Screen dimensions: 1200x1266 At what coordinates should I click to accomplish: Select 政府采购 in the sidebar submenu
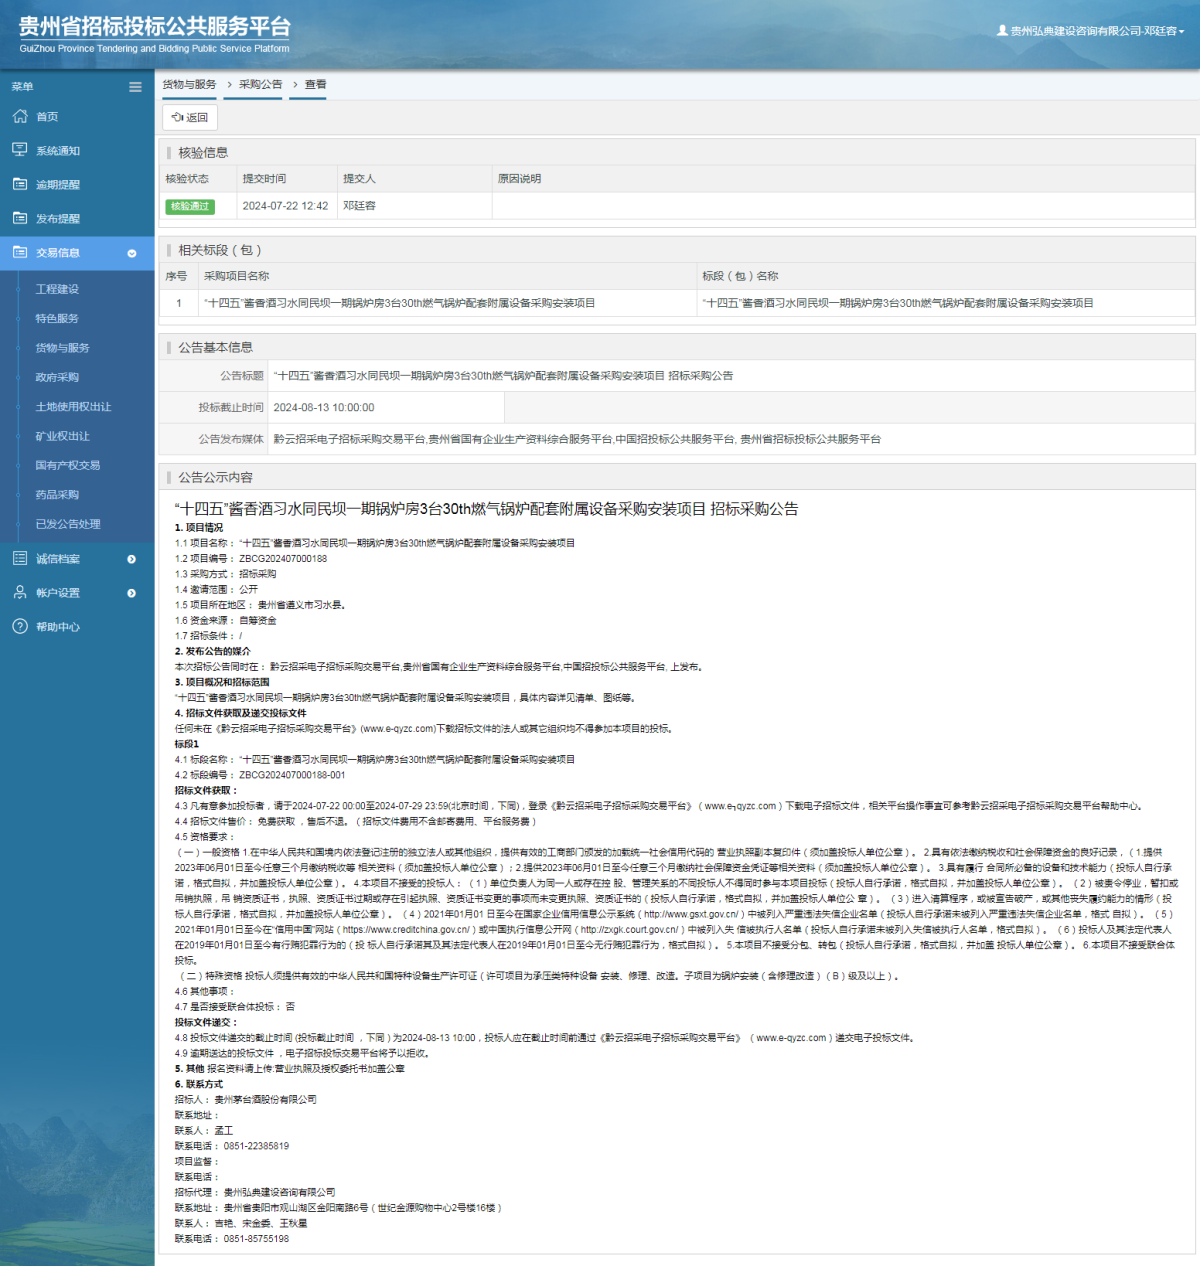(57, 377)
